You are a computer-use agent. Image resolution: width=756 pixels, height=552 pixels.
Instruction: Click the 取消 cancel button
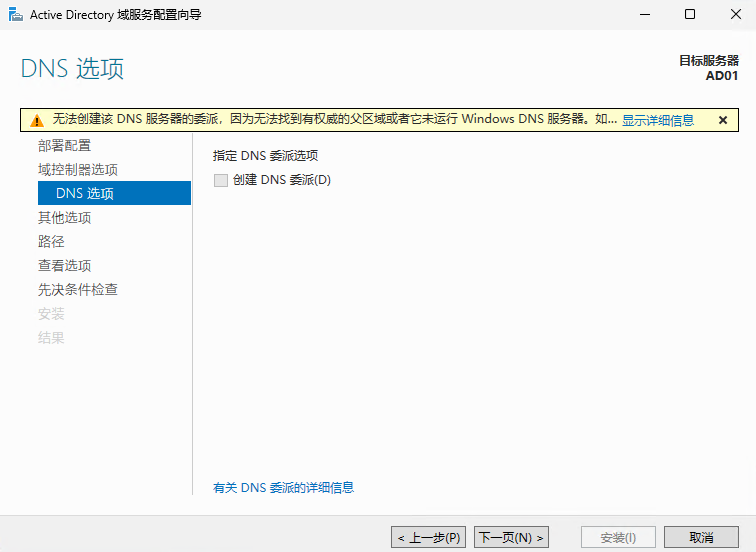(701, 537)
